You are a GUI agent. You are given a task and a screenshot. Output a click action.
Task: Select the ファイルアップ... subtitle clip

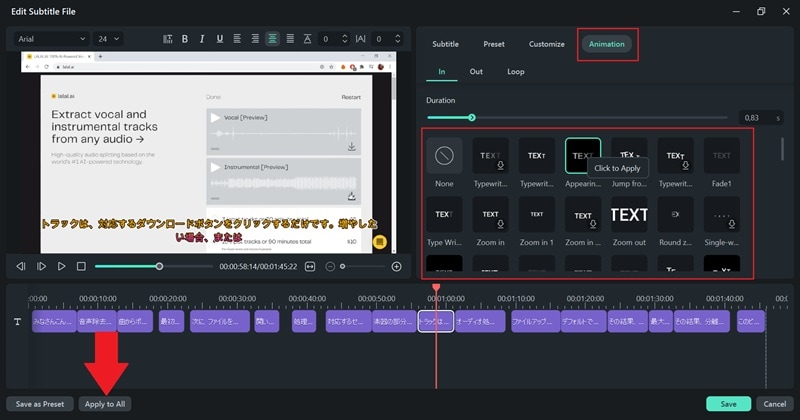536,322
